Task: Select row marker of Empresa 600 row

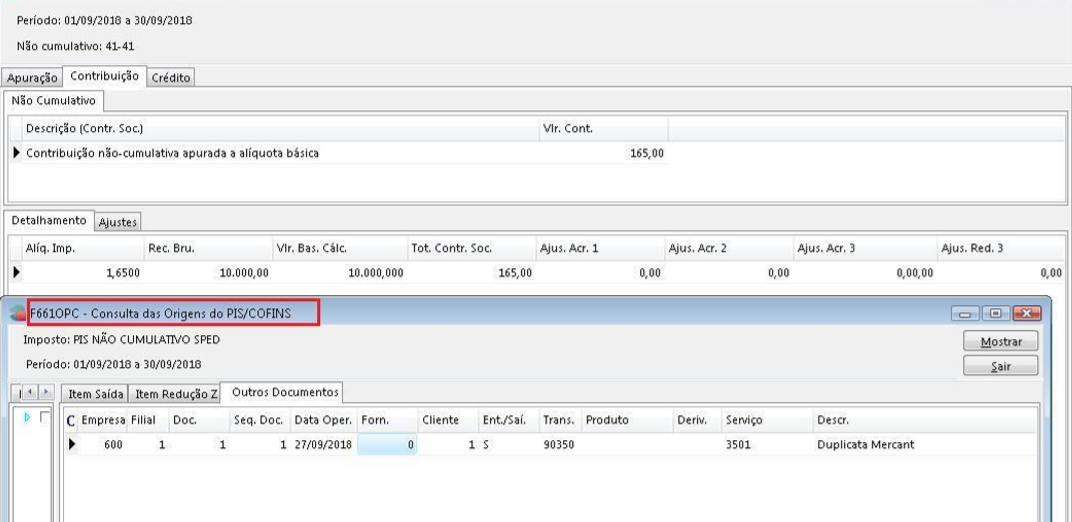Action: pos(72,445)
